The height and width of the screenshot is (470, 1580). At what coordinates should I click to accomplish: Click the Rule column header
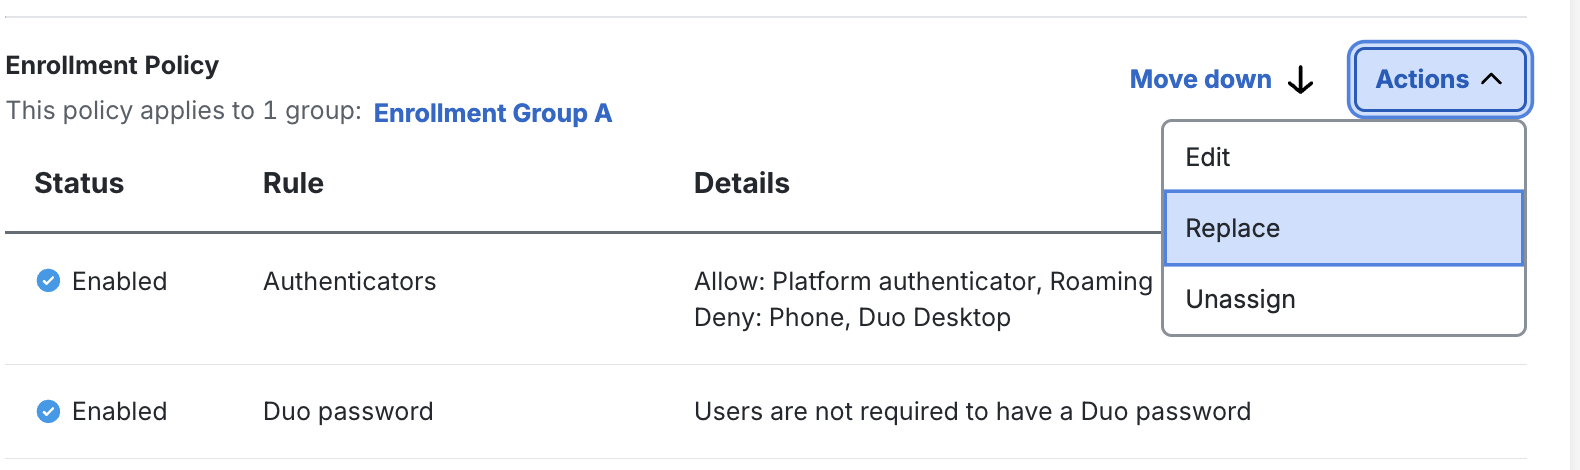pos(293,183)
